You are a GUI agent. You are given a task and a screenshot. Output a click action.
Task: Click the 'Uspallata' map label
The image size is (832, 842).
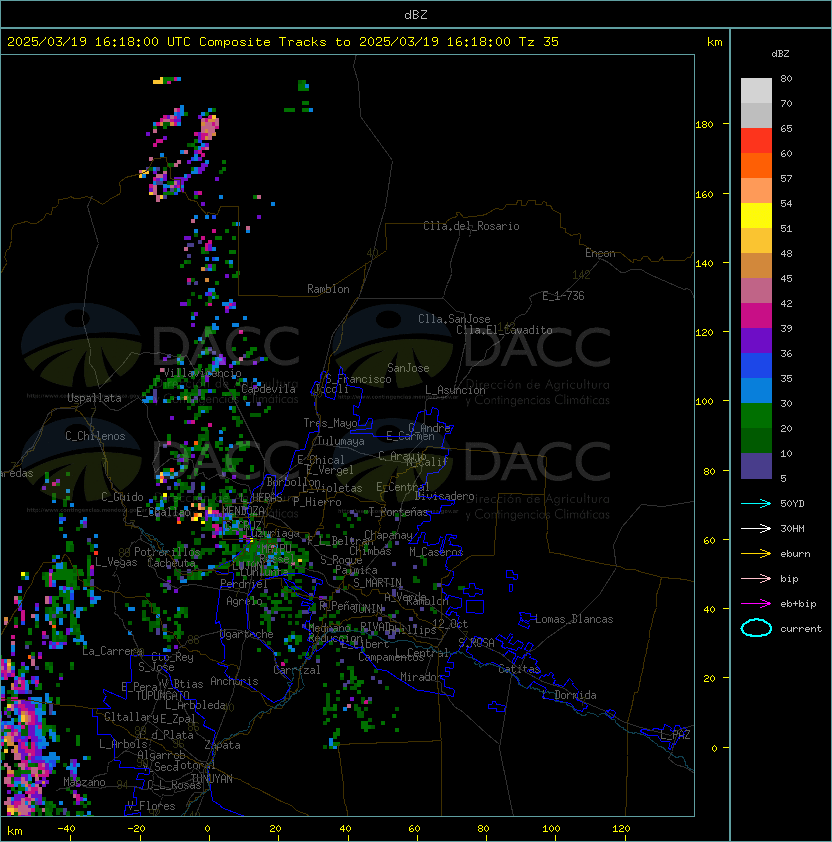pos(94,398)
